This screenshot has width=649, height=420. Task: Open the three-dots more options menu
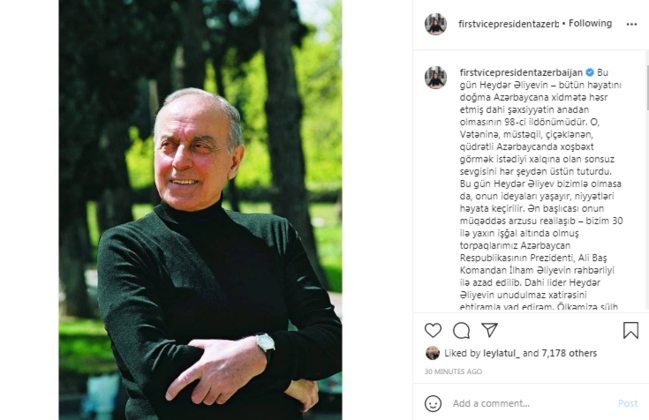[x=632, y=24]
